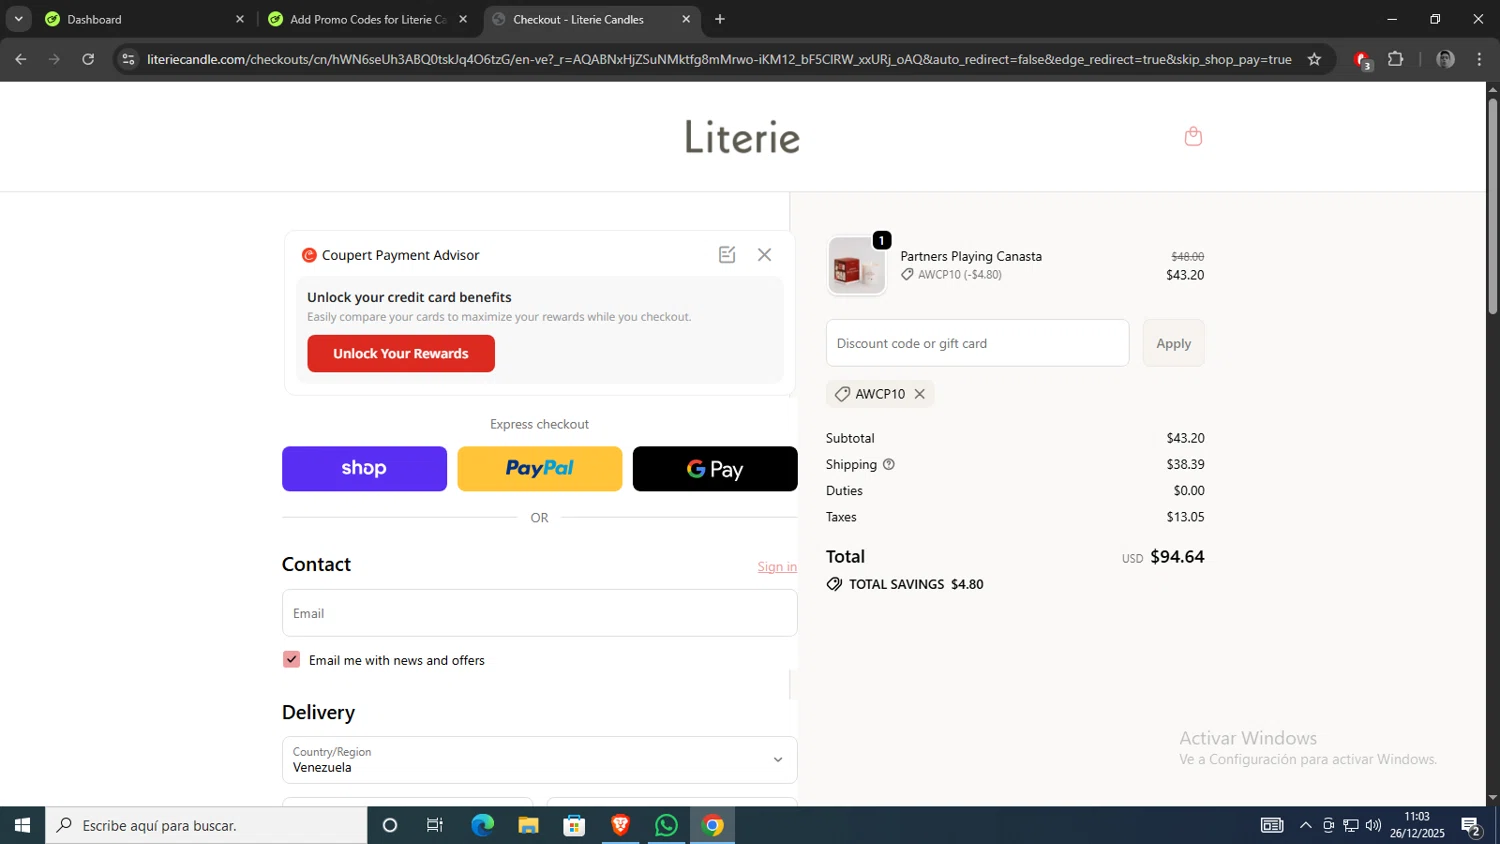Click the Windows taskbar search box

(x=206, y=825)
